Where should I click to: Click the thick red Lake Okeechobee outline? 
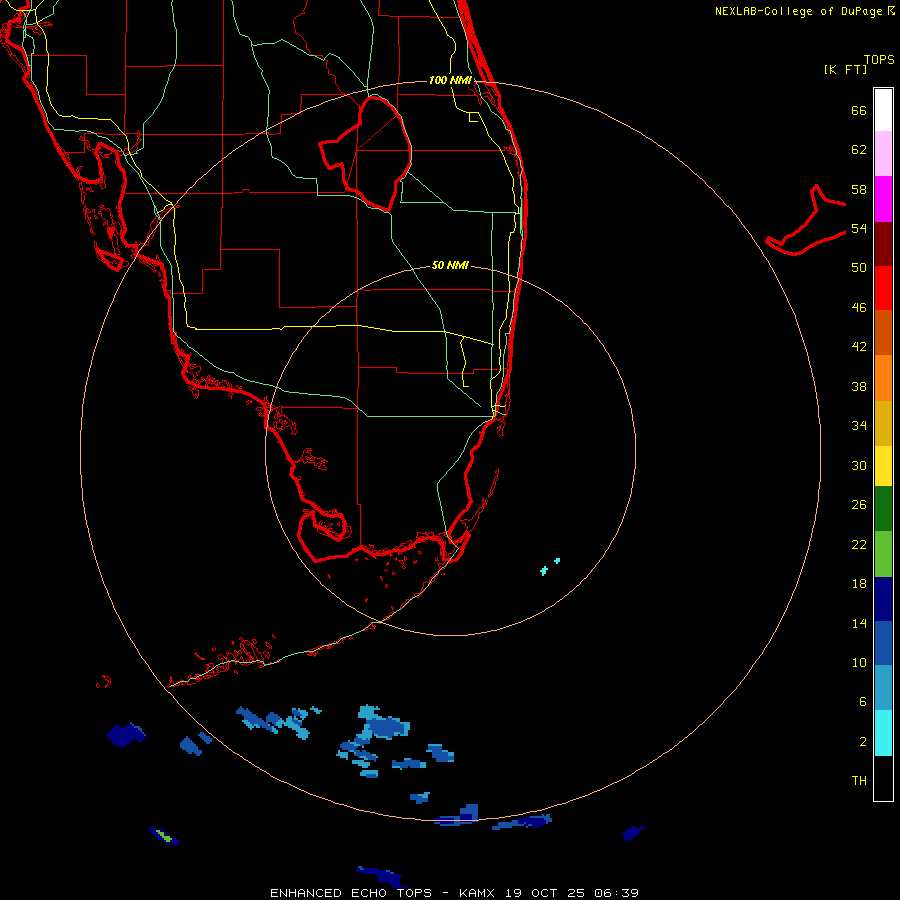click(x=366, y=153)
